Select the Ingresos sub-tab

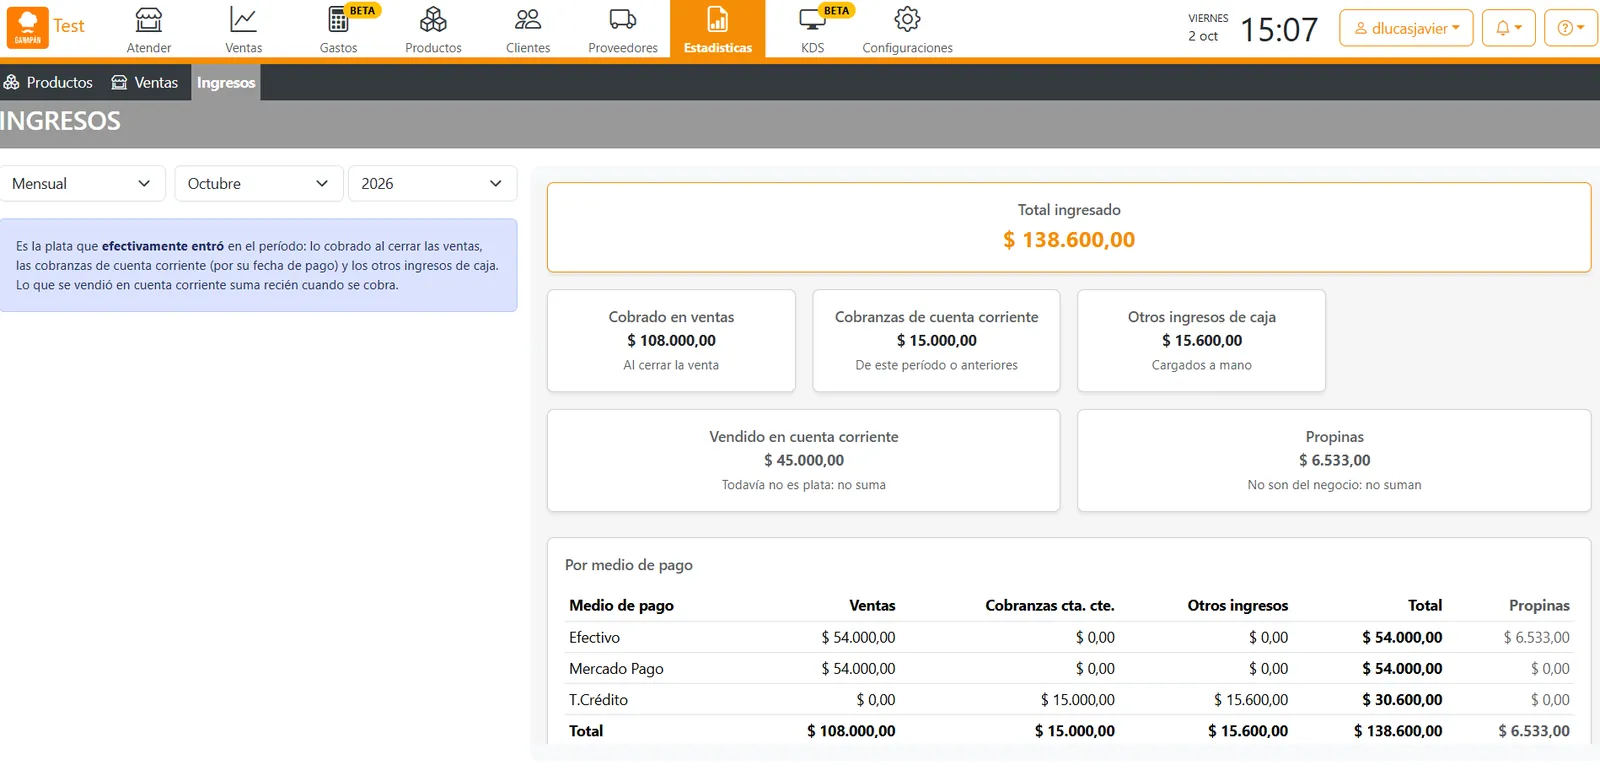[226, 82]
